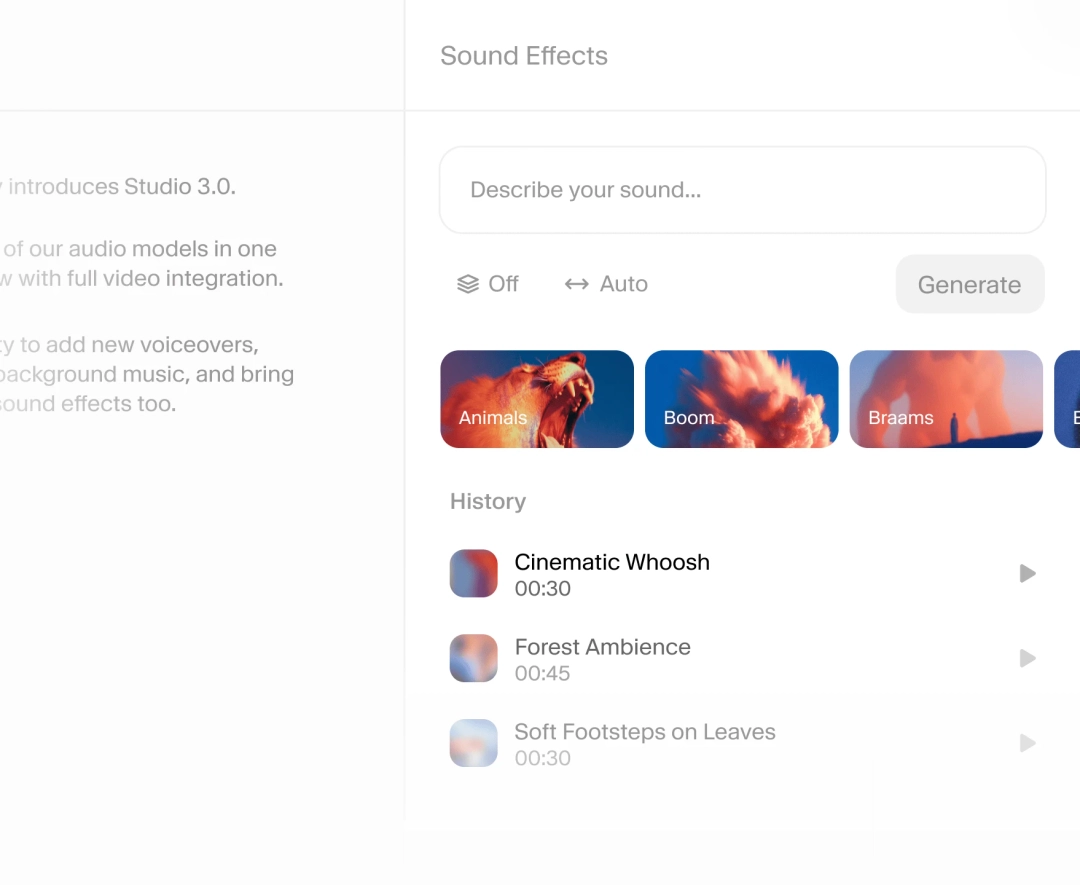1080x885 pixels.
Task: Play the Cinematic Whoosh sound effect
Action: pos(1027,573)
